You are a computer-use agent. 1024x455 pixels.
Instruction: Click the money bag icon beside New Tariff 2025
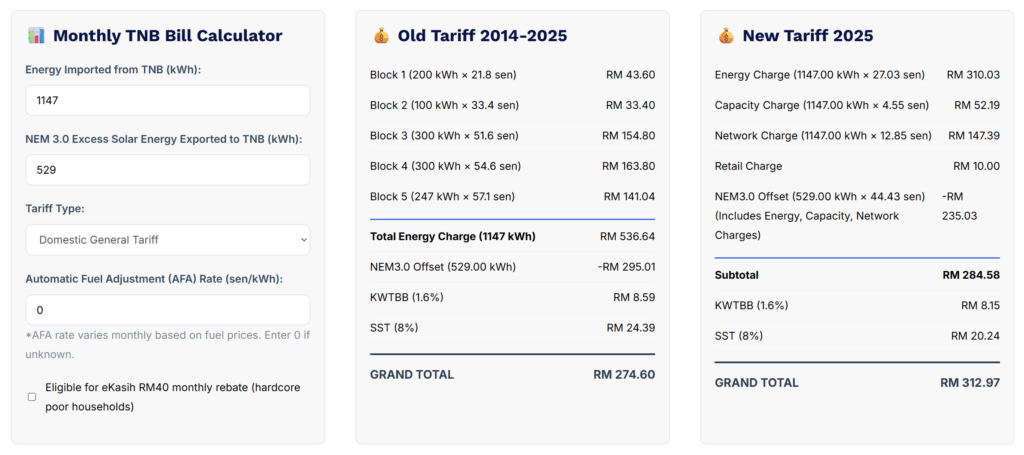point(726,36)
